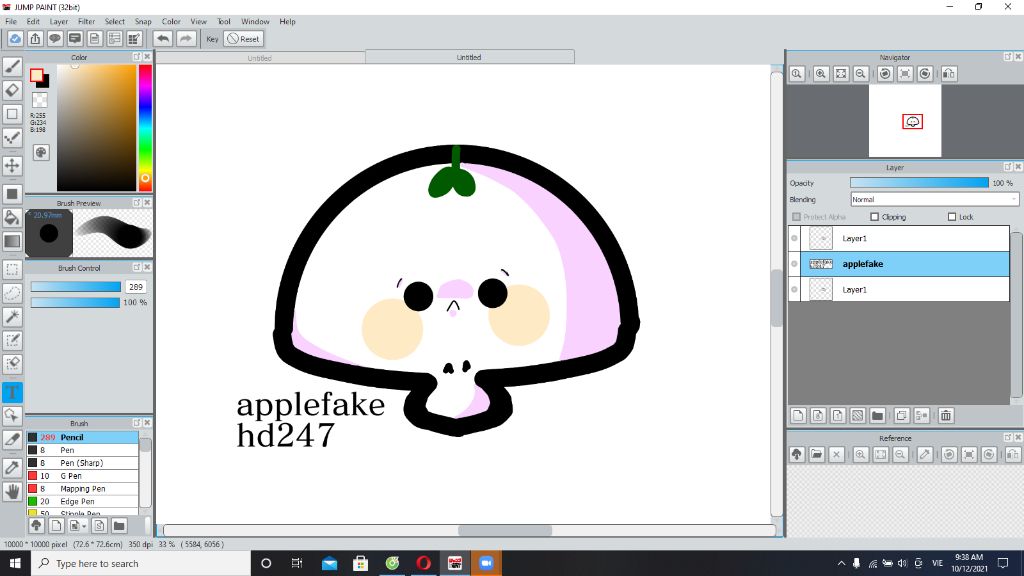Screen dimensions: 1024x576
Task: Flip canvas view in Navigator
Action: pos(949,74)
